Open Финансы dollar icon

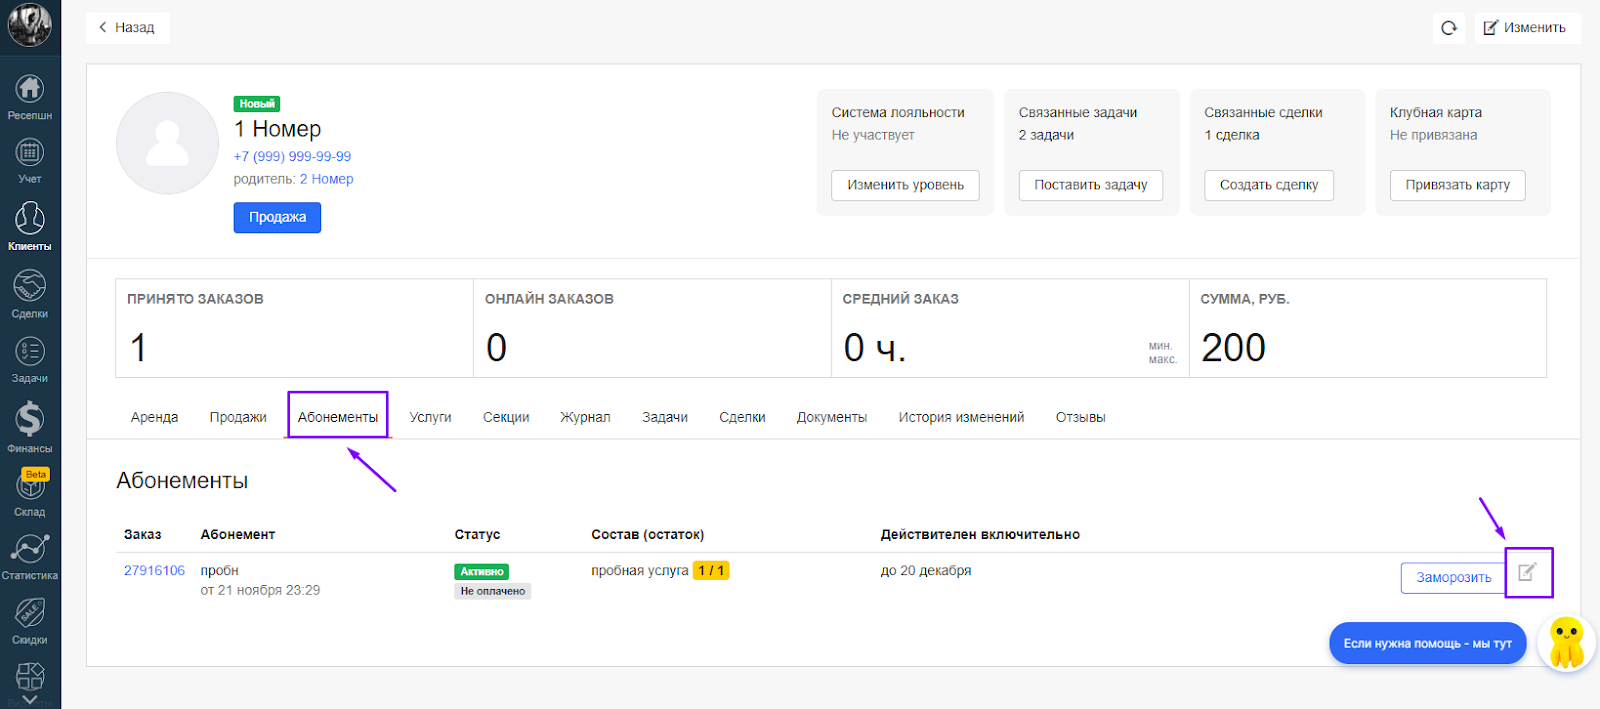(30, 426)
